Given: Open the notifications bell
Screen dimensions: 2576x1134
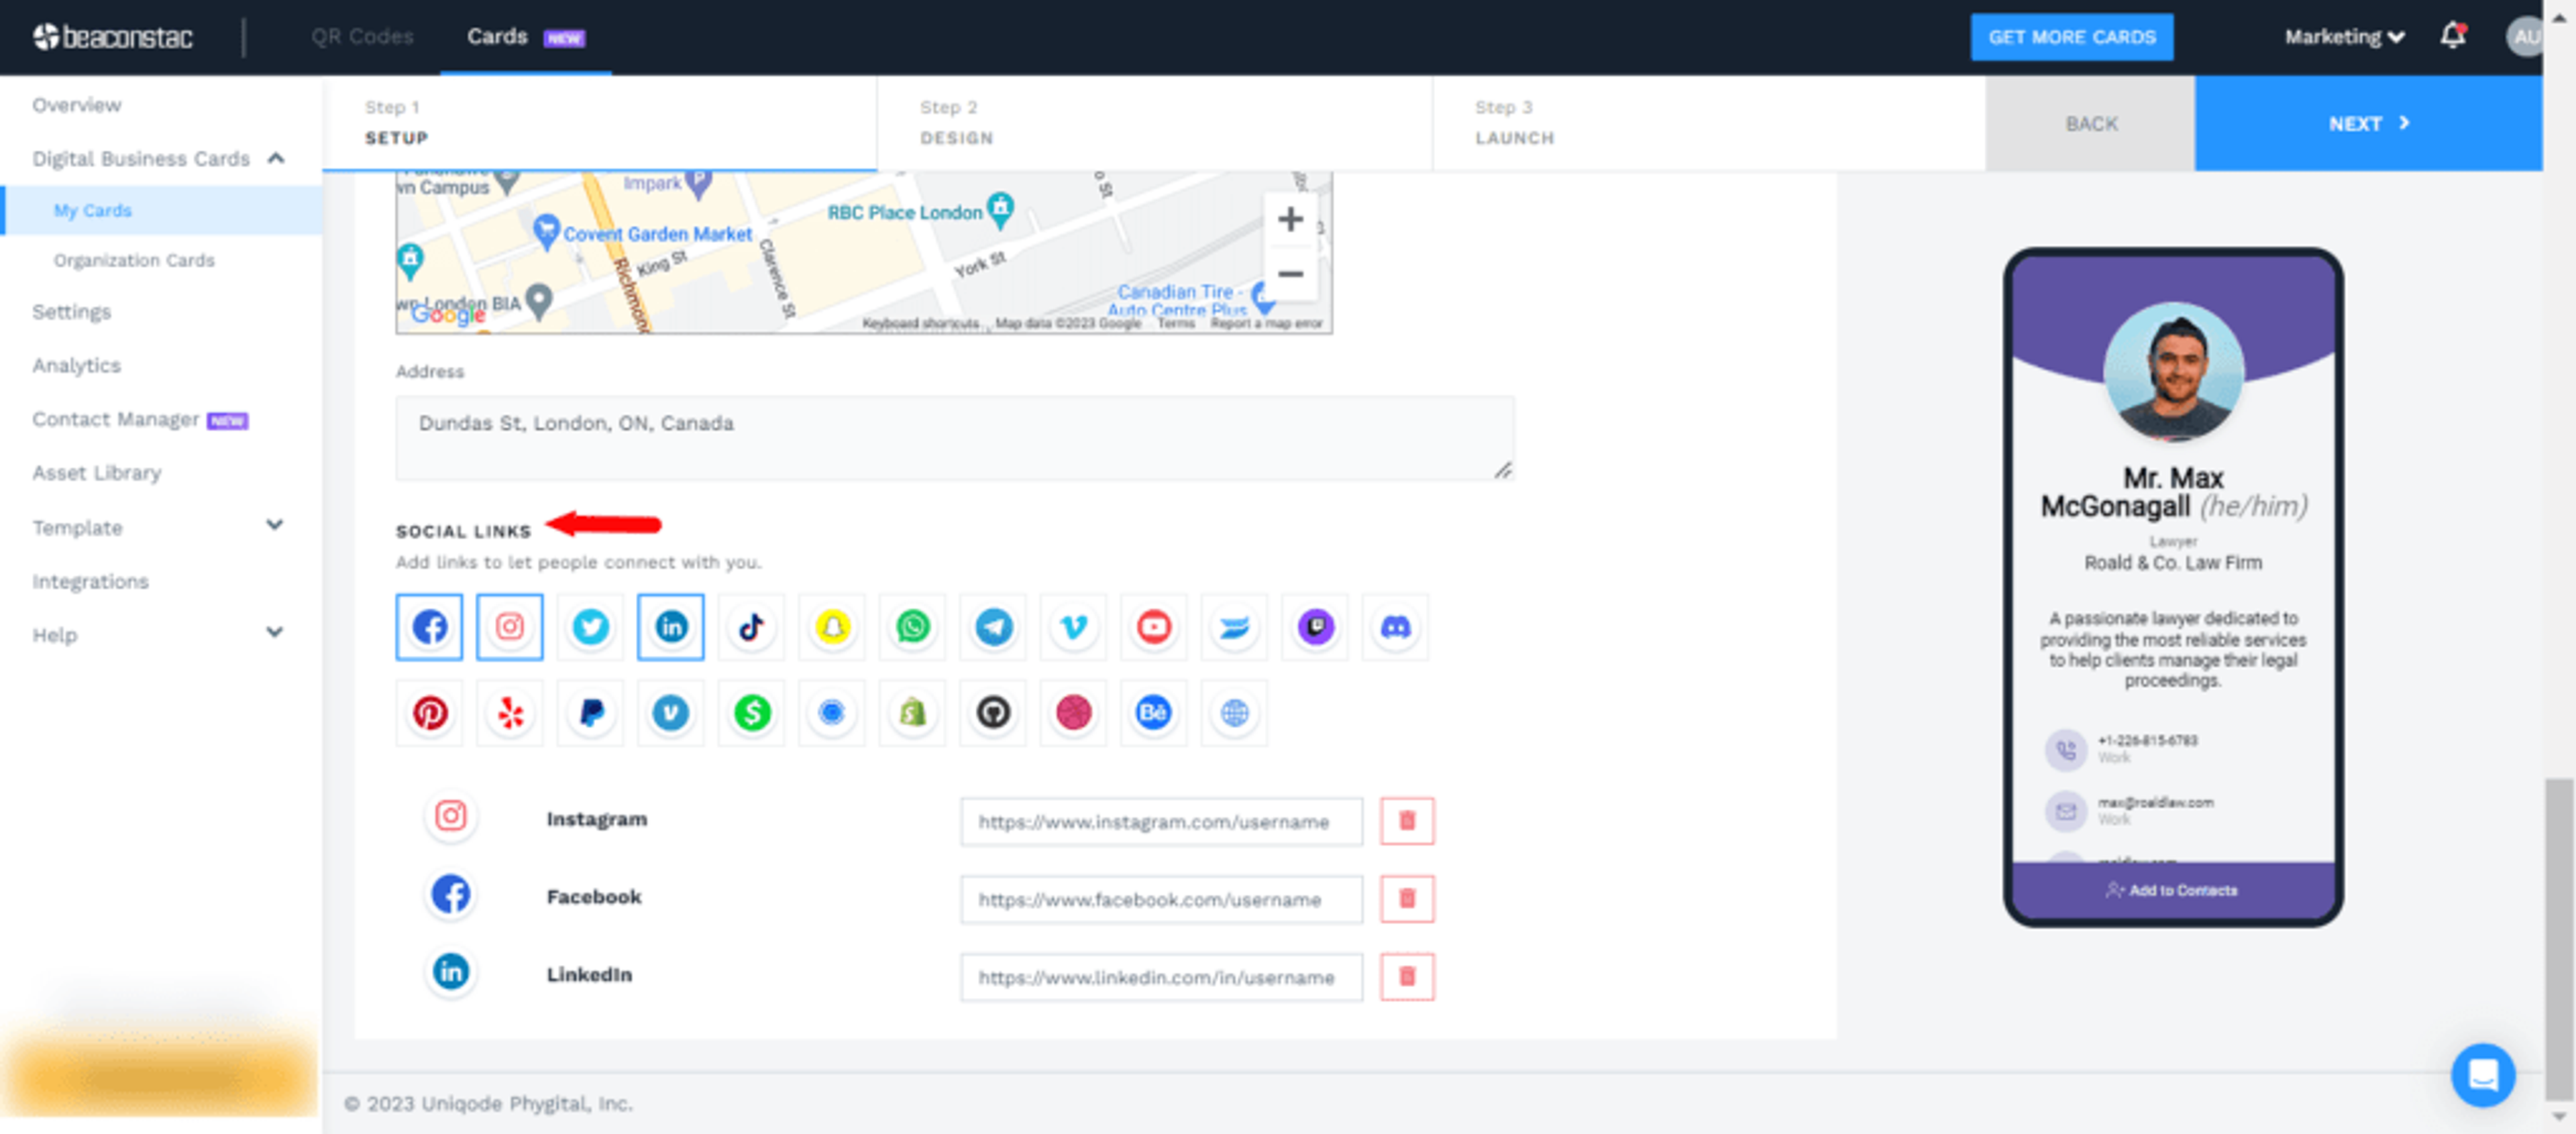Looking at the screenshot, I should tap(2452, 37).
